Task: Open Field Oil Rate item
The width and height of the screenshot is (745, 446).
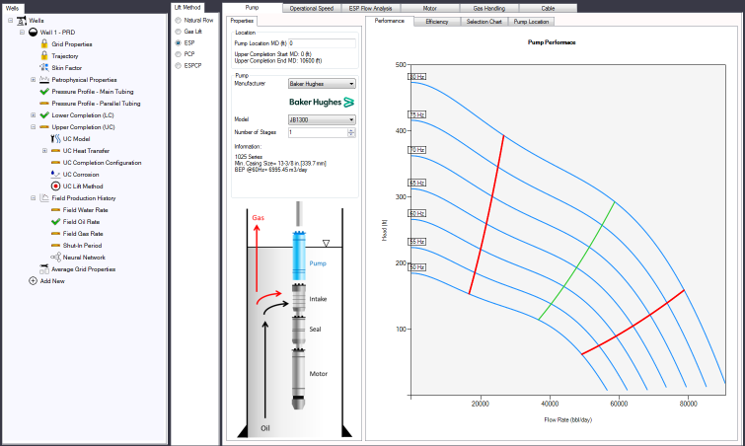Action: tap(82, 221)
